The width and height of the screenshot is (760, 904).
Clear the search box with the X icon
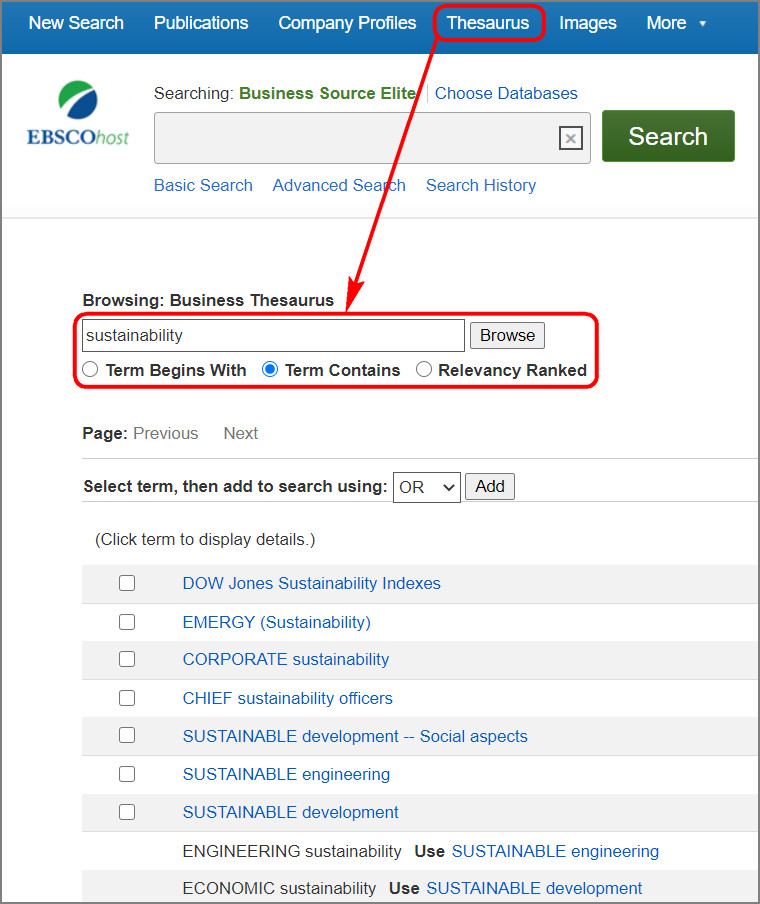click(x=570, y=138)
